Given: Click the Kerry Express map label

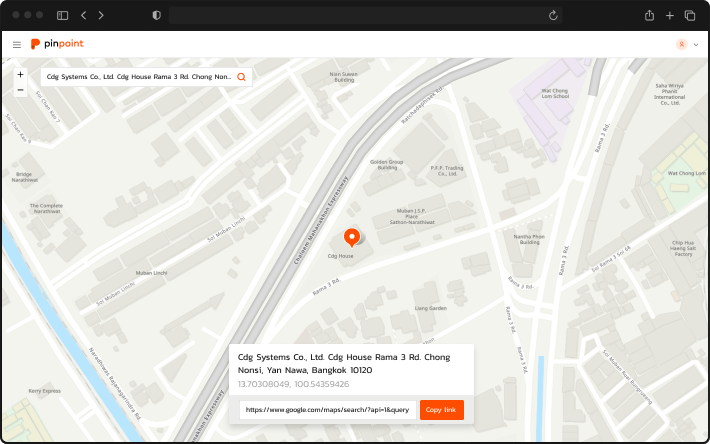Looking at the screenshot, I should click(44, 391).
